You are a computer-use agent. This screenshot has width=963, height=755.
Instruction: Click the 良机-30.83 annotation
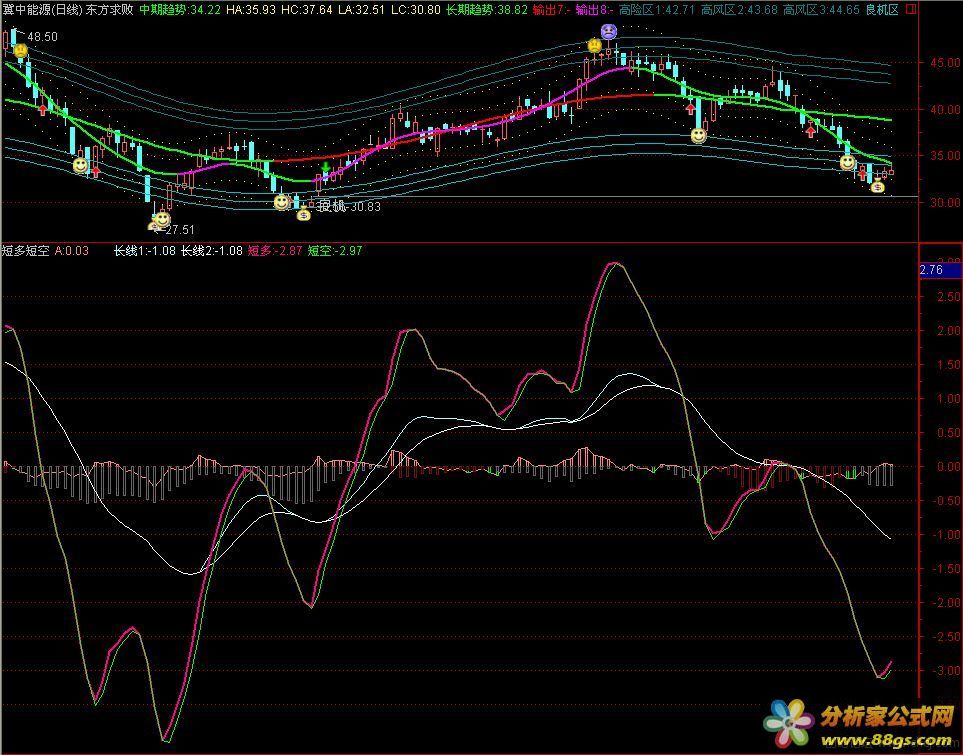349,206
